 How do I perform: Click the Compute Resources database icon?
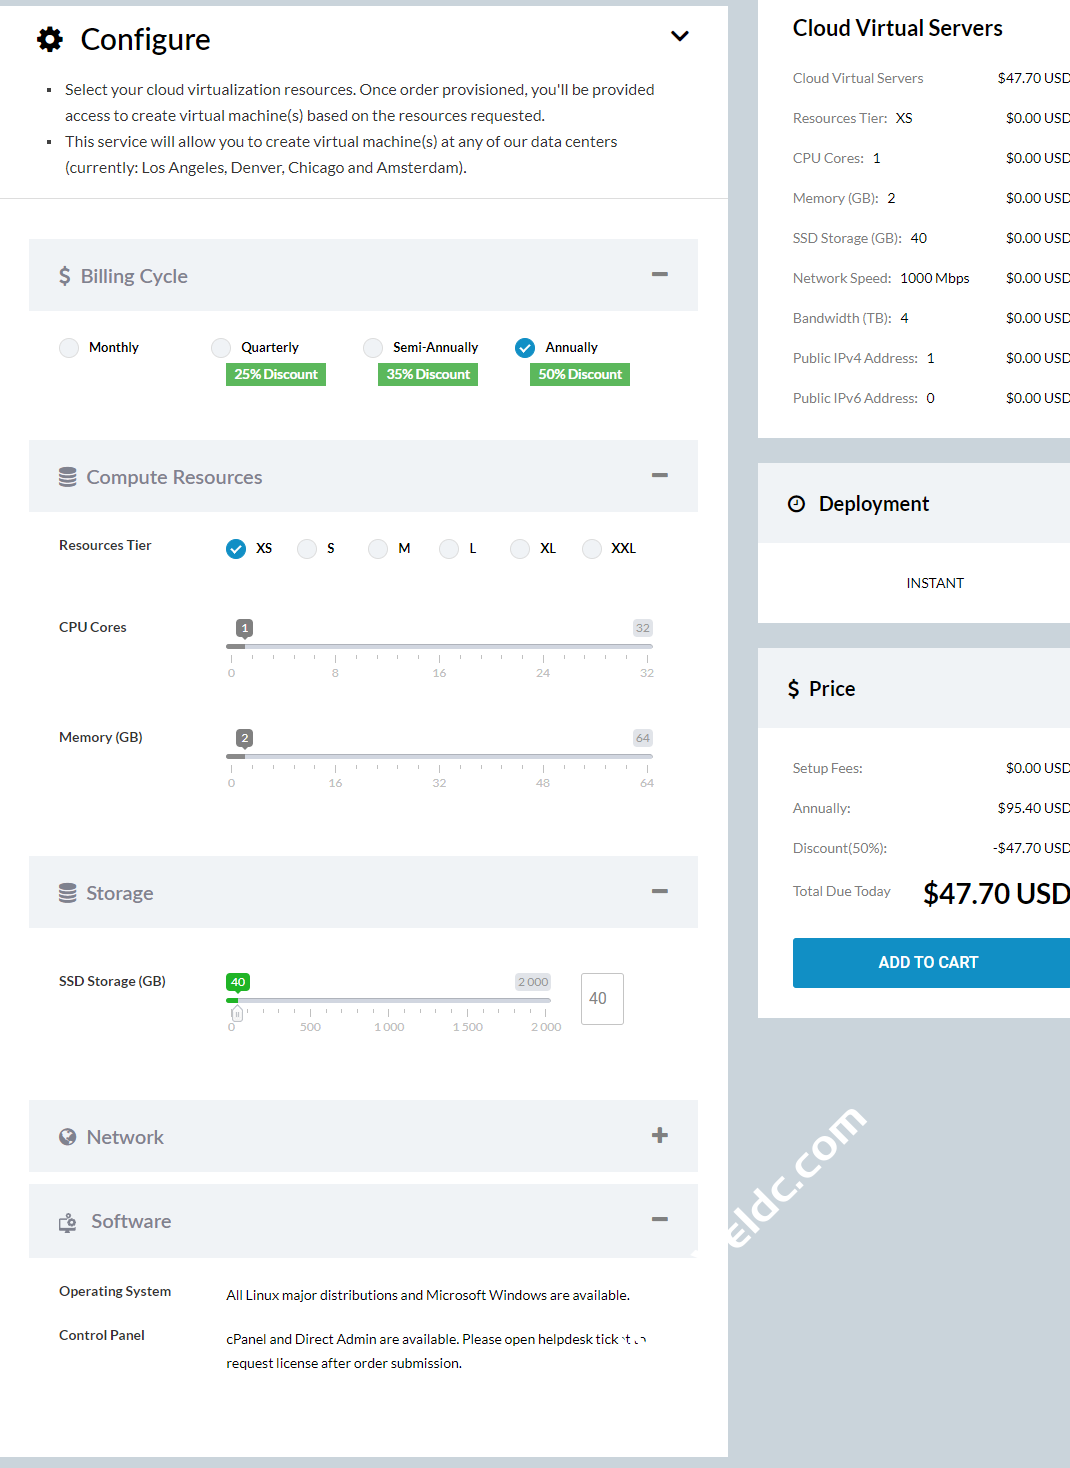tap(68, 477)
